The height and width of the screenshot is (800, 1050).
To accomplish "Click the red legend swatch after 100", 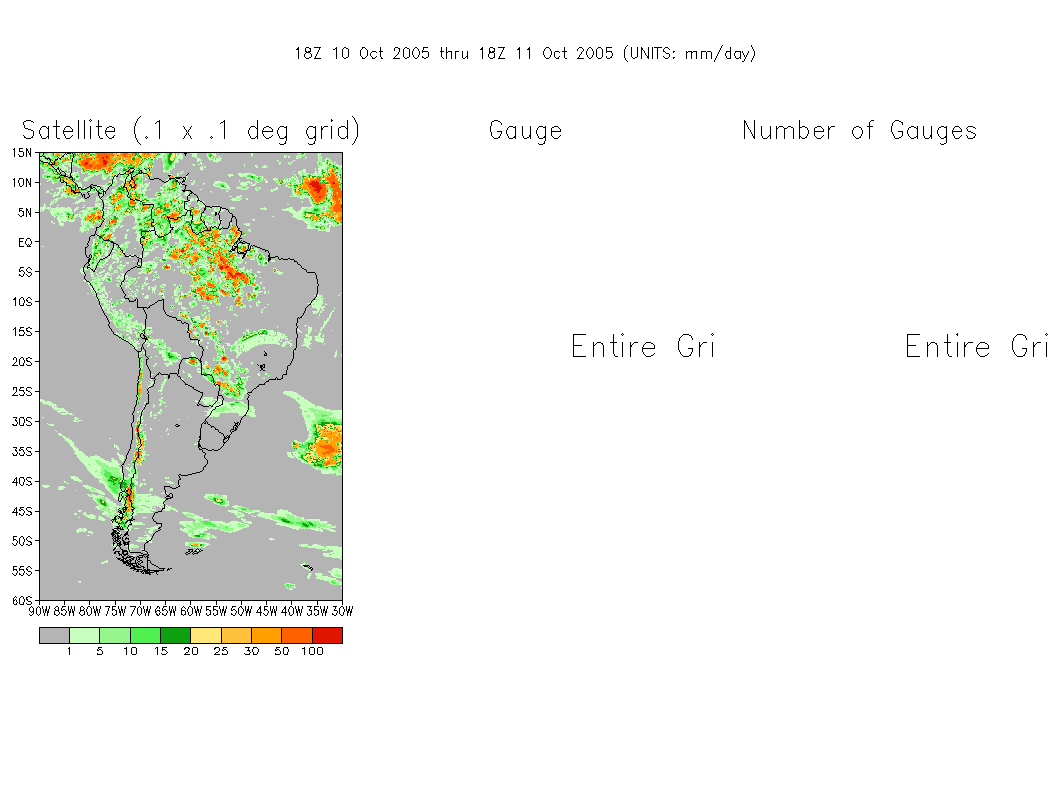I will tap(327, 635).
